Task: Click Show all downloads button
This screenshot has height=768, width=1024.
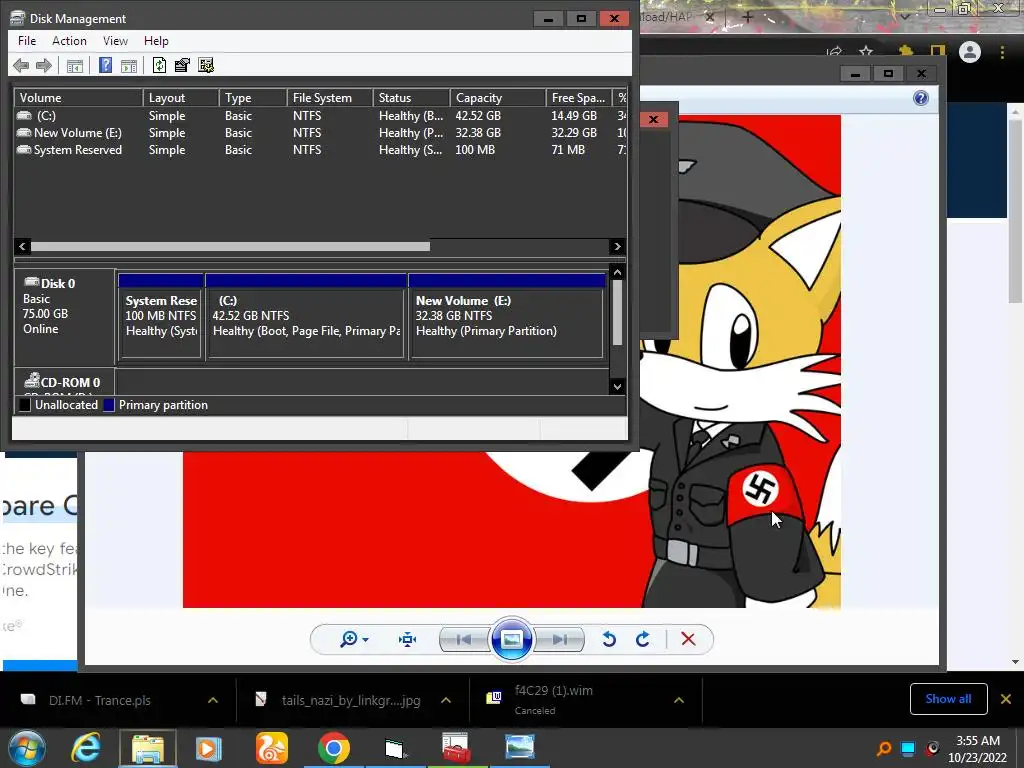Action: point(948,699)
